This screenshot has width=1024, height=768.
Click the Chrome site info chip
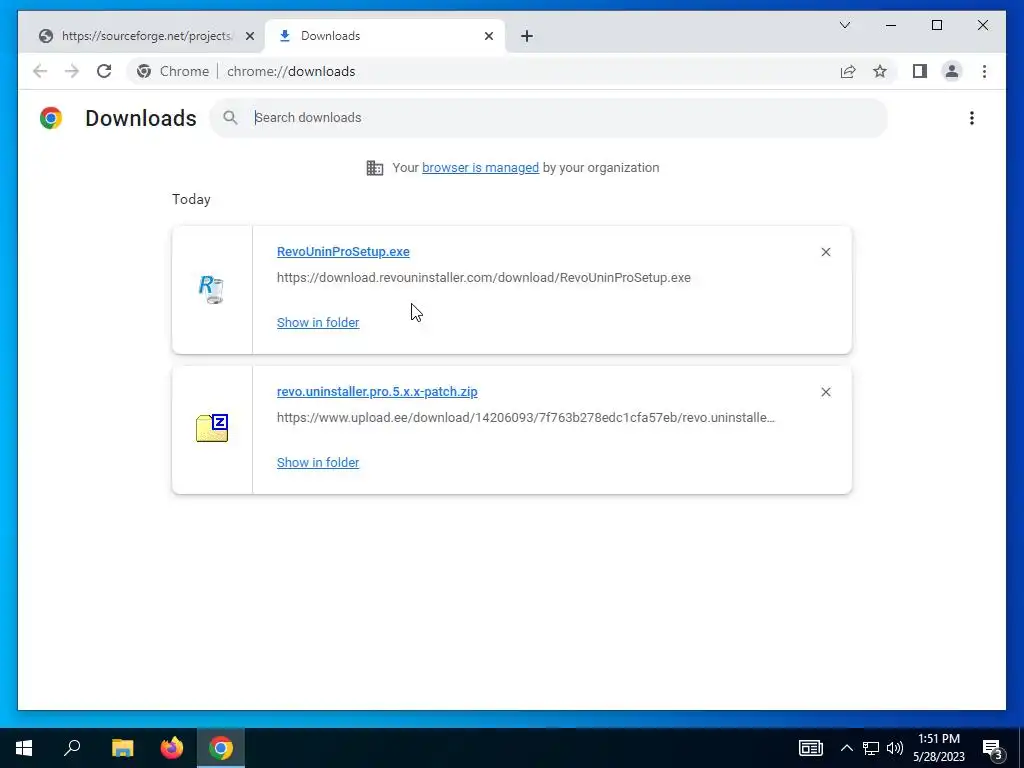point(172,71)
